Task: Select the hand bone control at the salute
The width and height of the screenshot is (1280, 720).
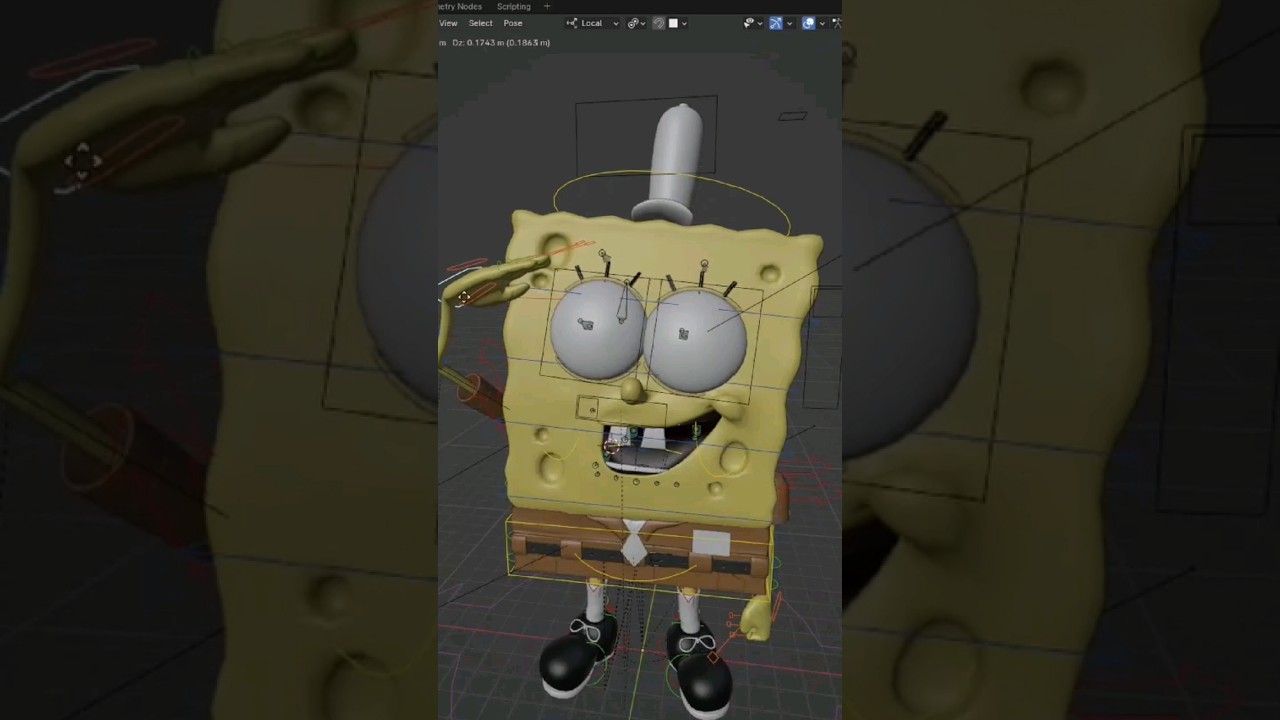Action: [463, 297]
